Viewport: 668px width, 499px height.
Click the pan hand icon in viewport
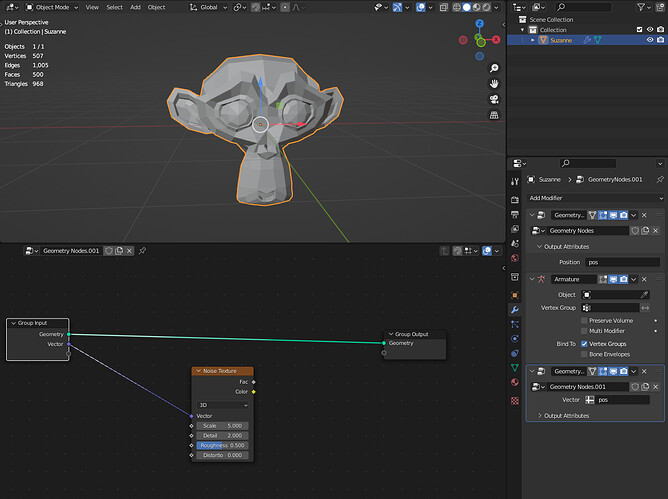click(494, 84)
